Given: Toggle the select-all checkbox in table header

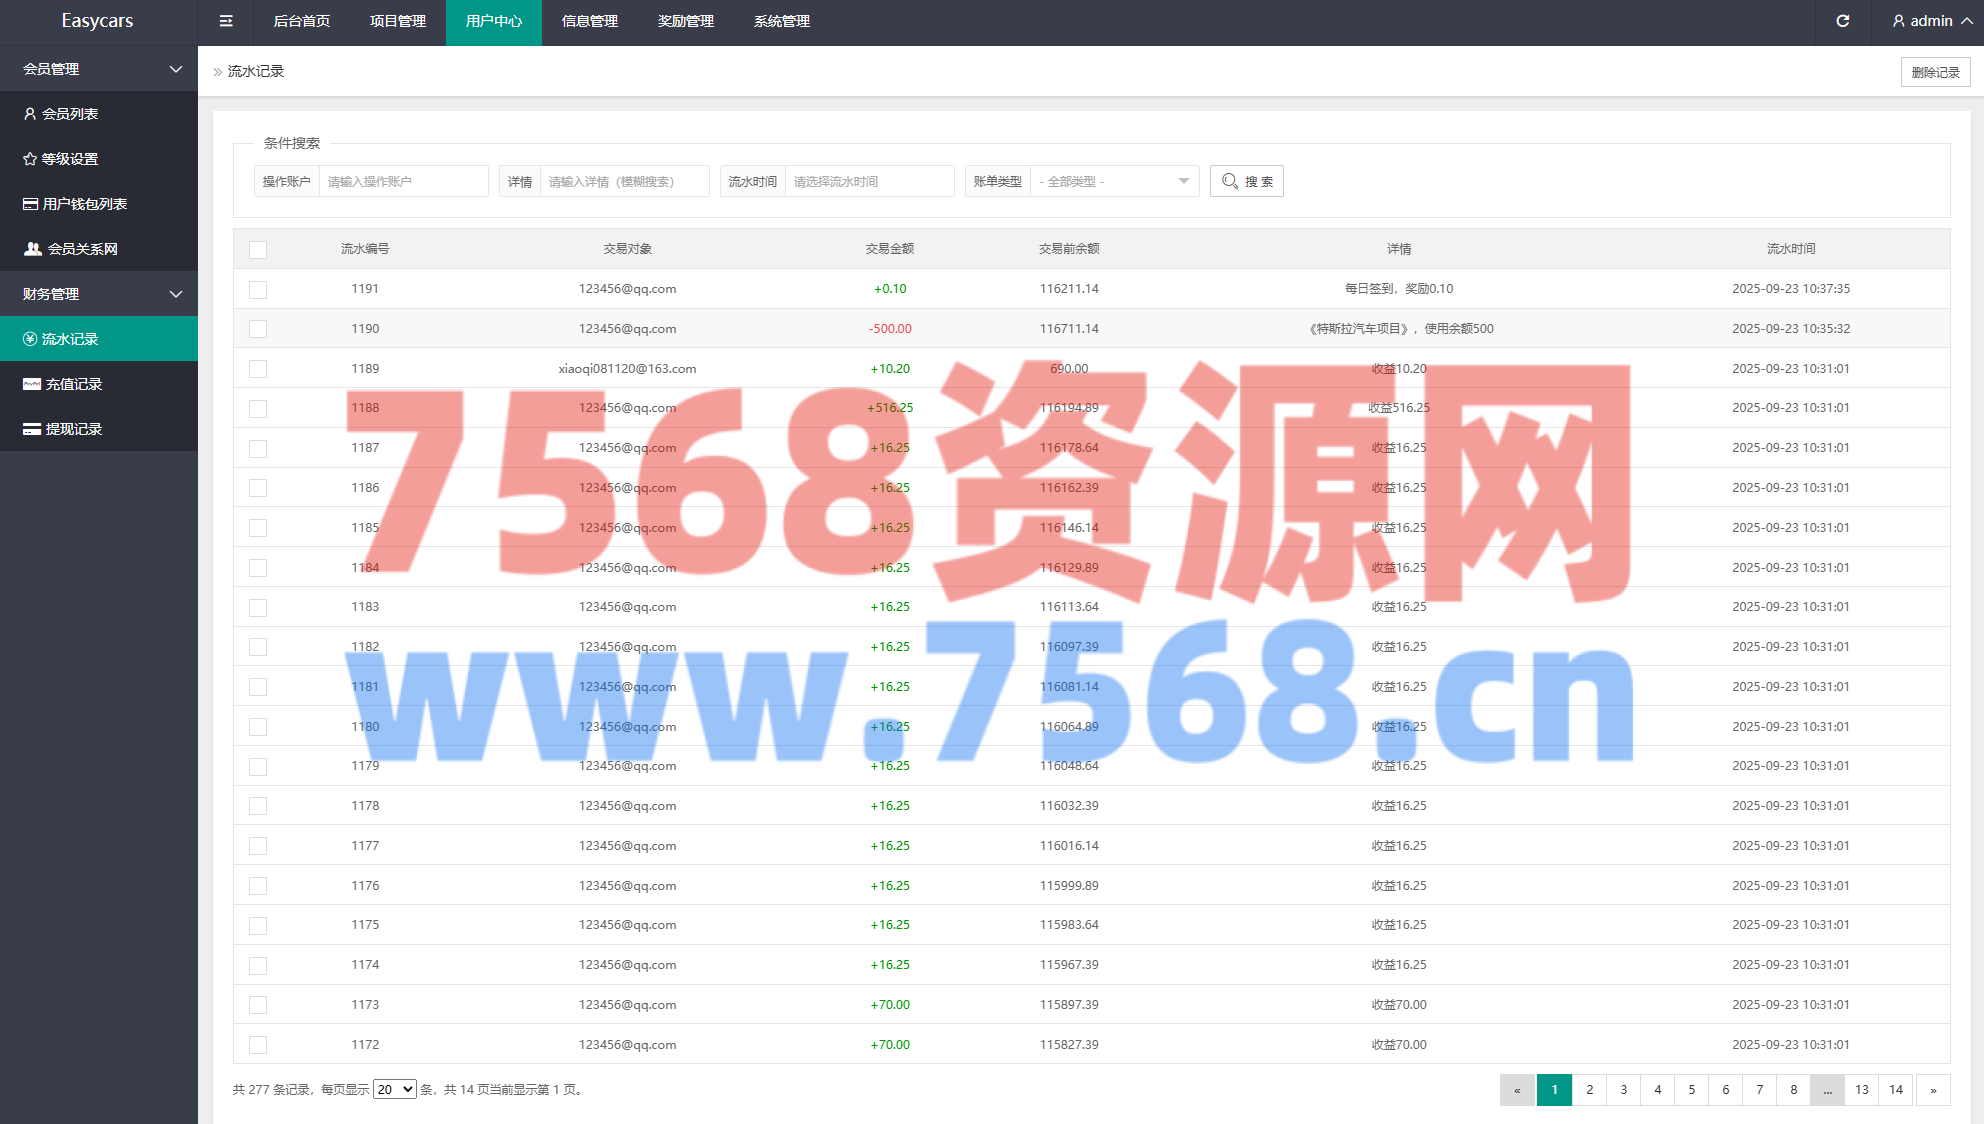Looking at the screenshot, I should pos(258,249).
